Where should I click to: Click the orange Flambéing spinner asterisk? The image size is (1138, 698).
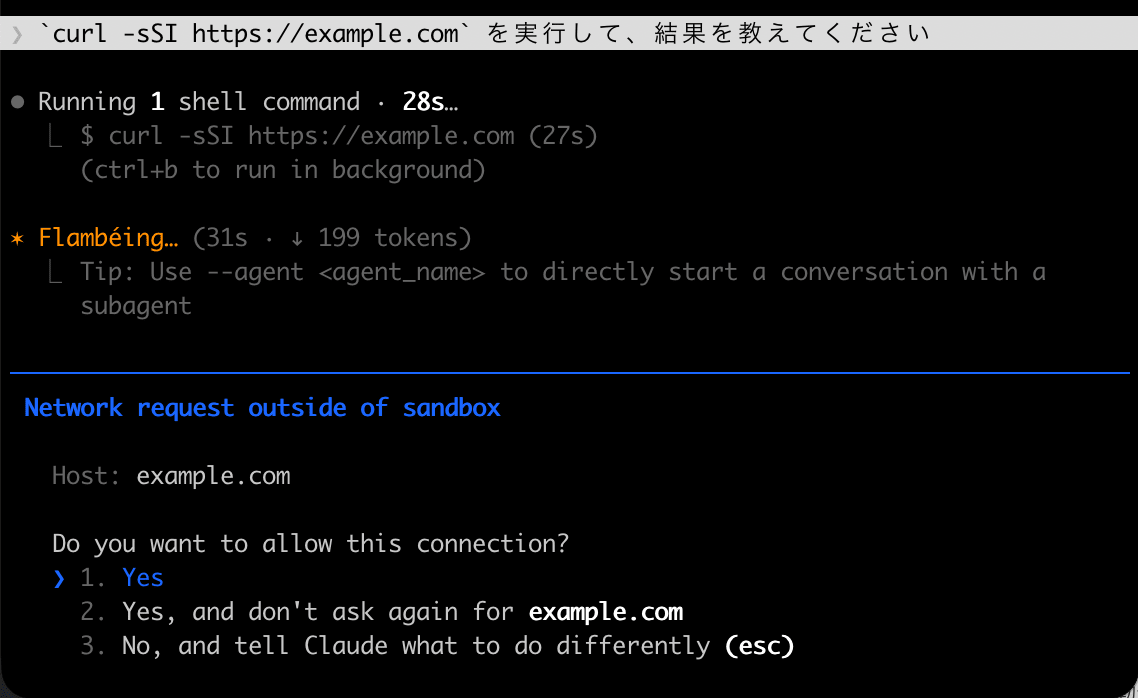tap(17, 238)
